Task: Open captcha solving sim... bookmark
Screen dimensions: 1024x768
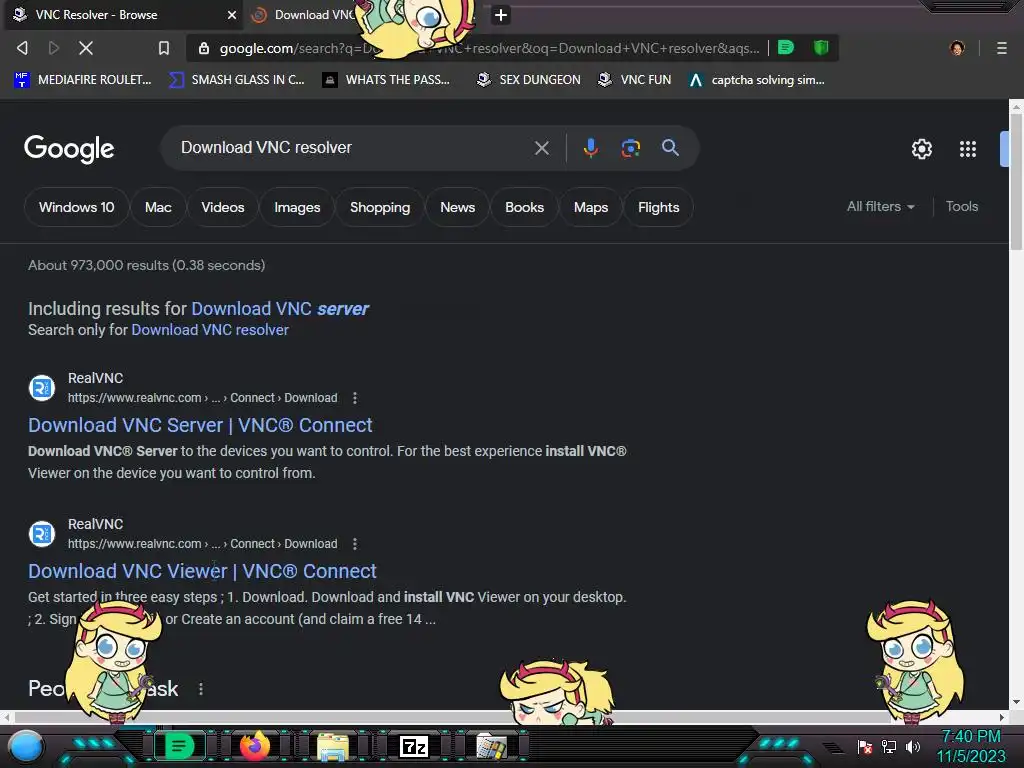Action: pos(757,80)
